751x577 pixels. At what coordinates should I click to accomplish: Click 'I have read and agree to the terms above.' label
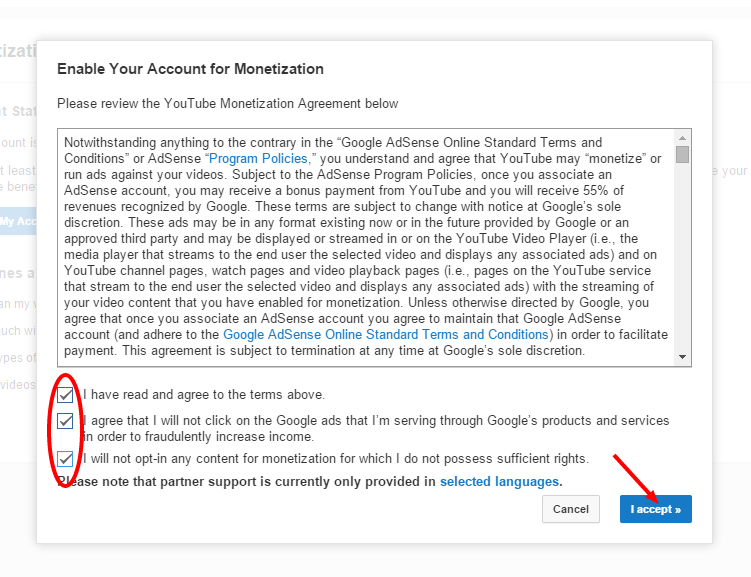tap(204, 395)
